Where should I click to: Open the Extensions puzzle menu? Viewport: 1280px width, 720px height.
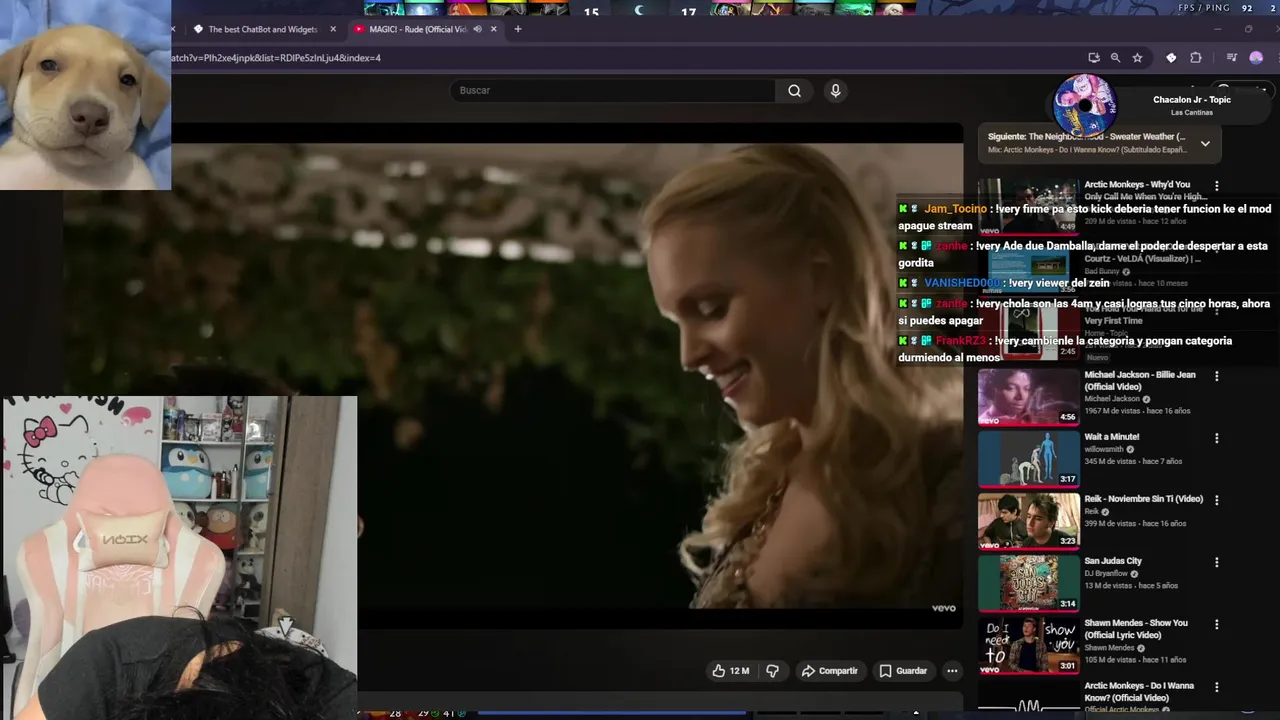pyautogui.click(x=1195, y=58)
